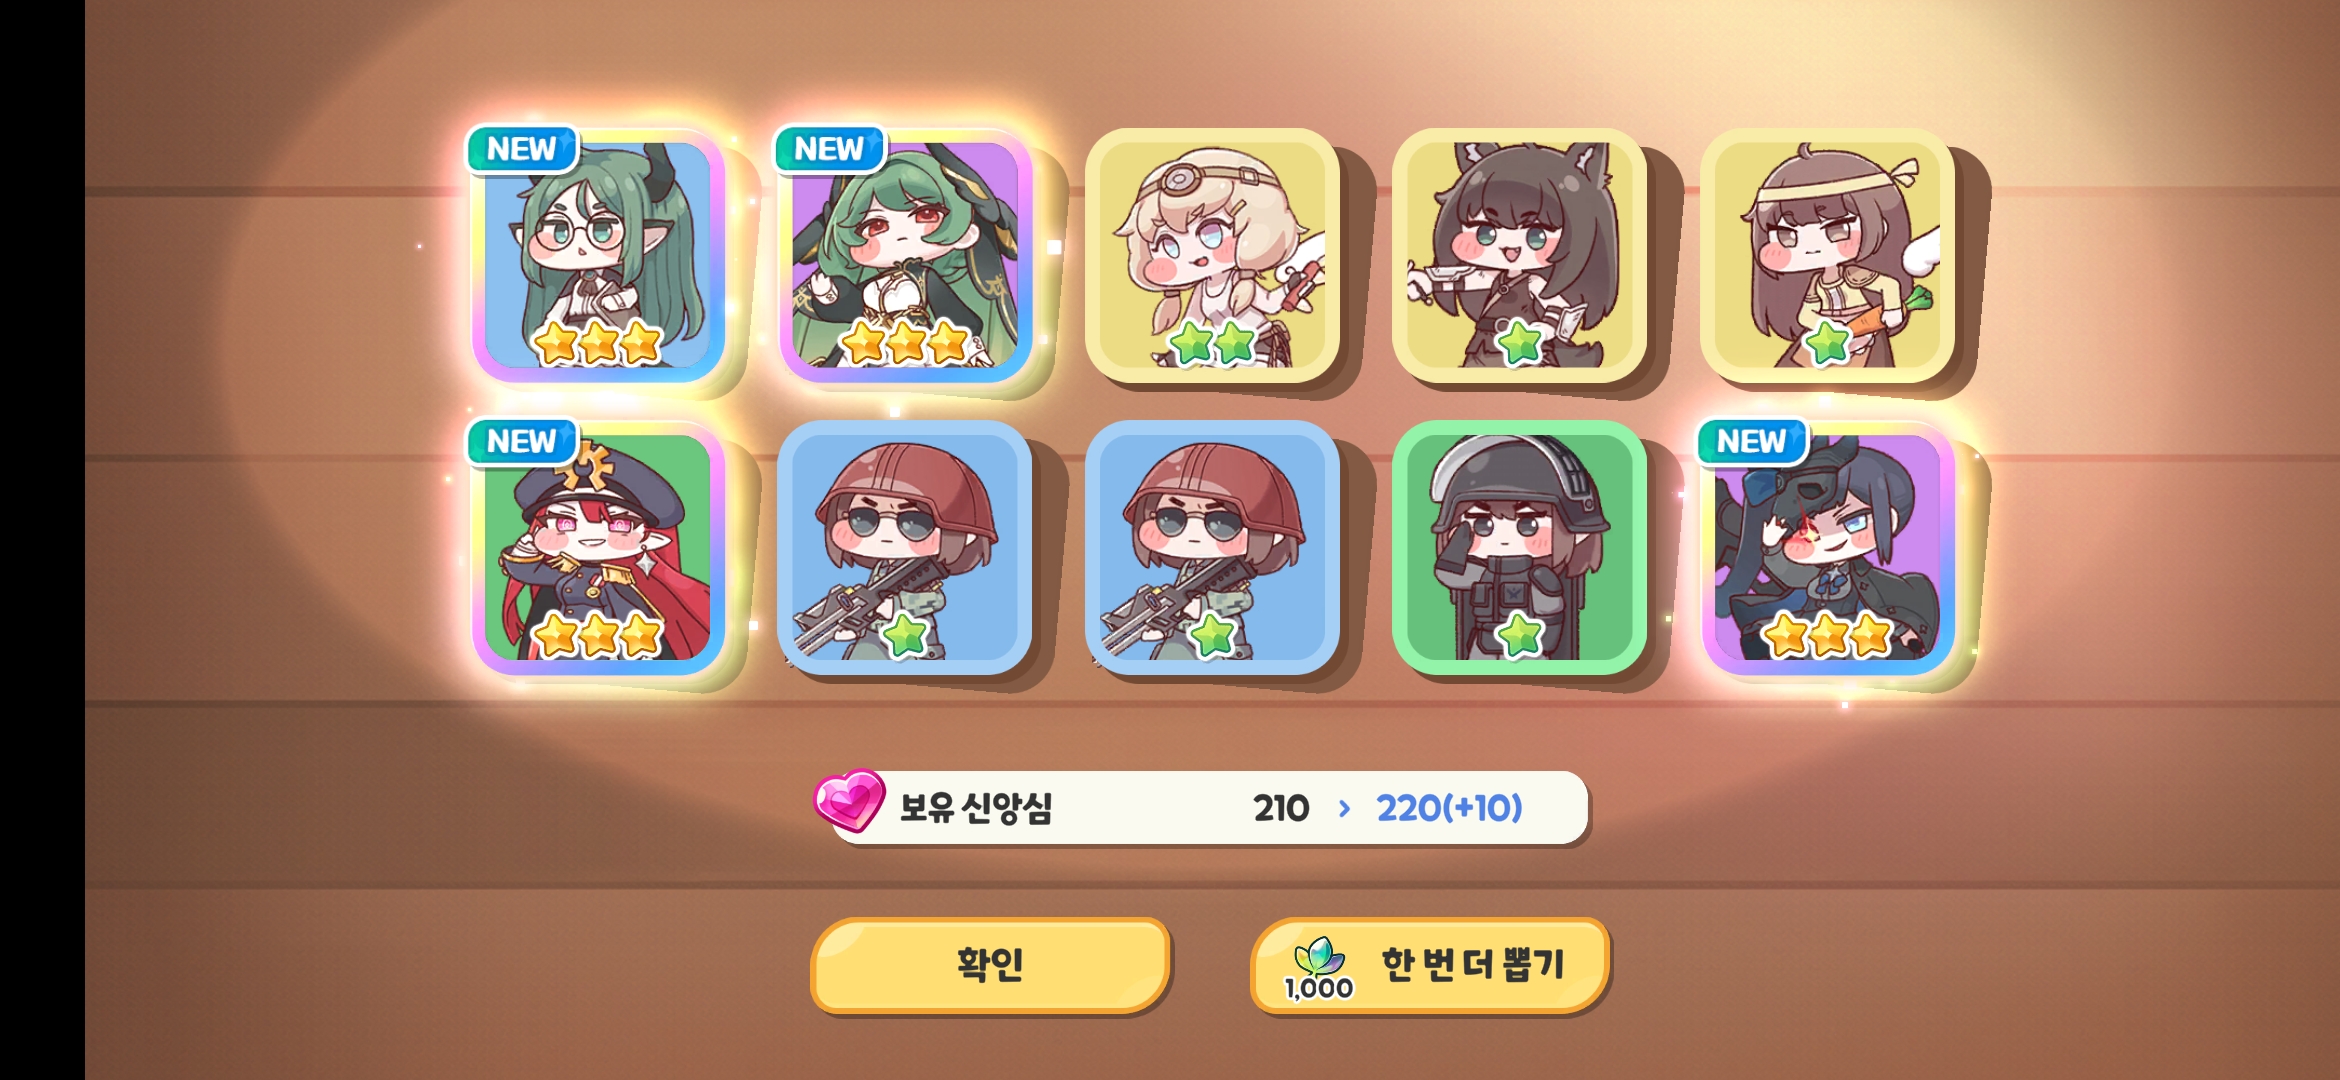The image size is (2340, 1080).
Task: Tap the NEW badge on officer card
Action: click(522, 441)
